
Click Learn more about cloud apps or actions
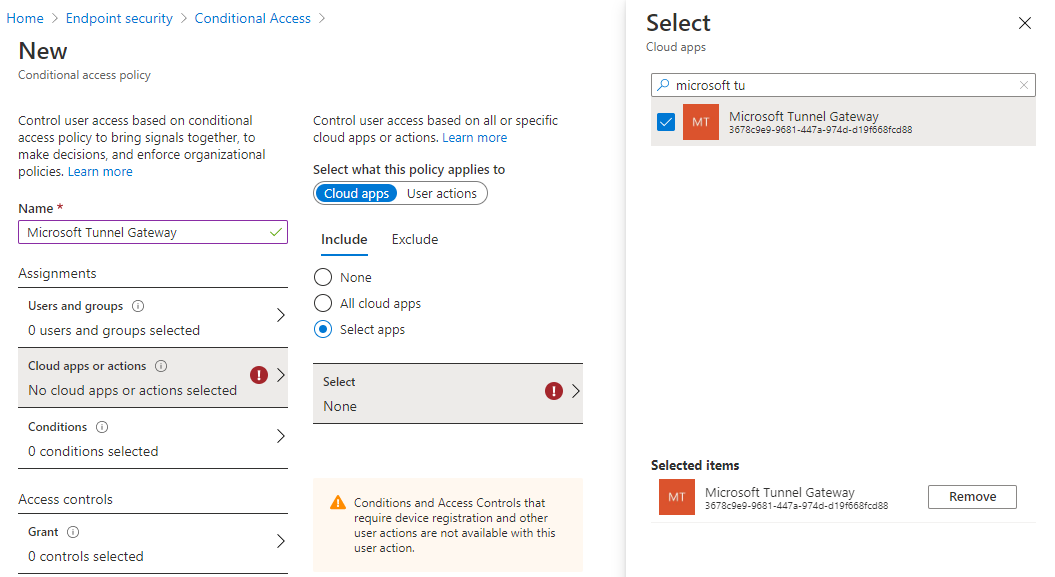pos(474,137)
